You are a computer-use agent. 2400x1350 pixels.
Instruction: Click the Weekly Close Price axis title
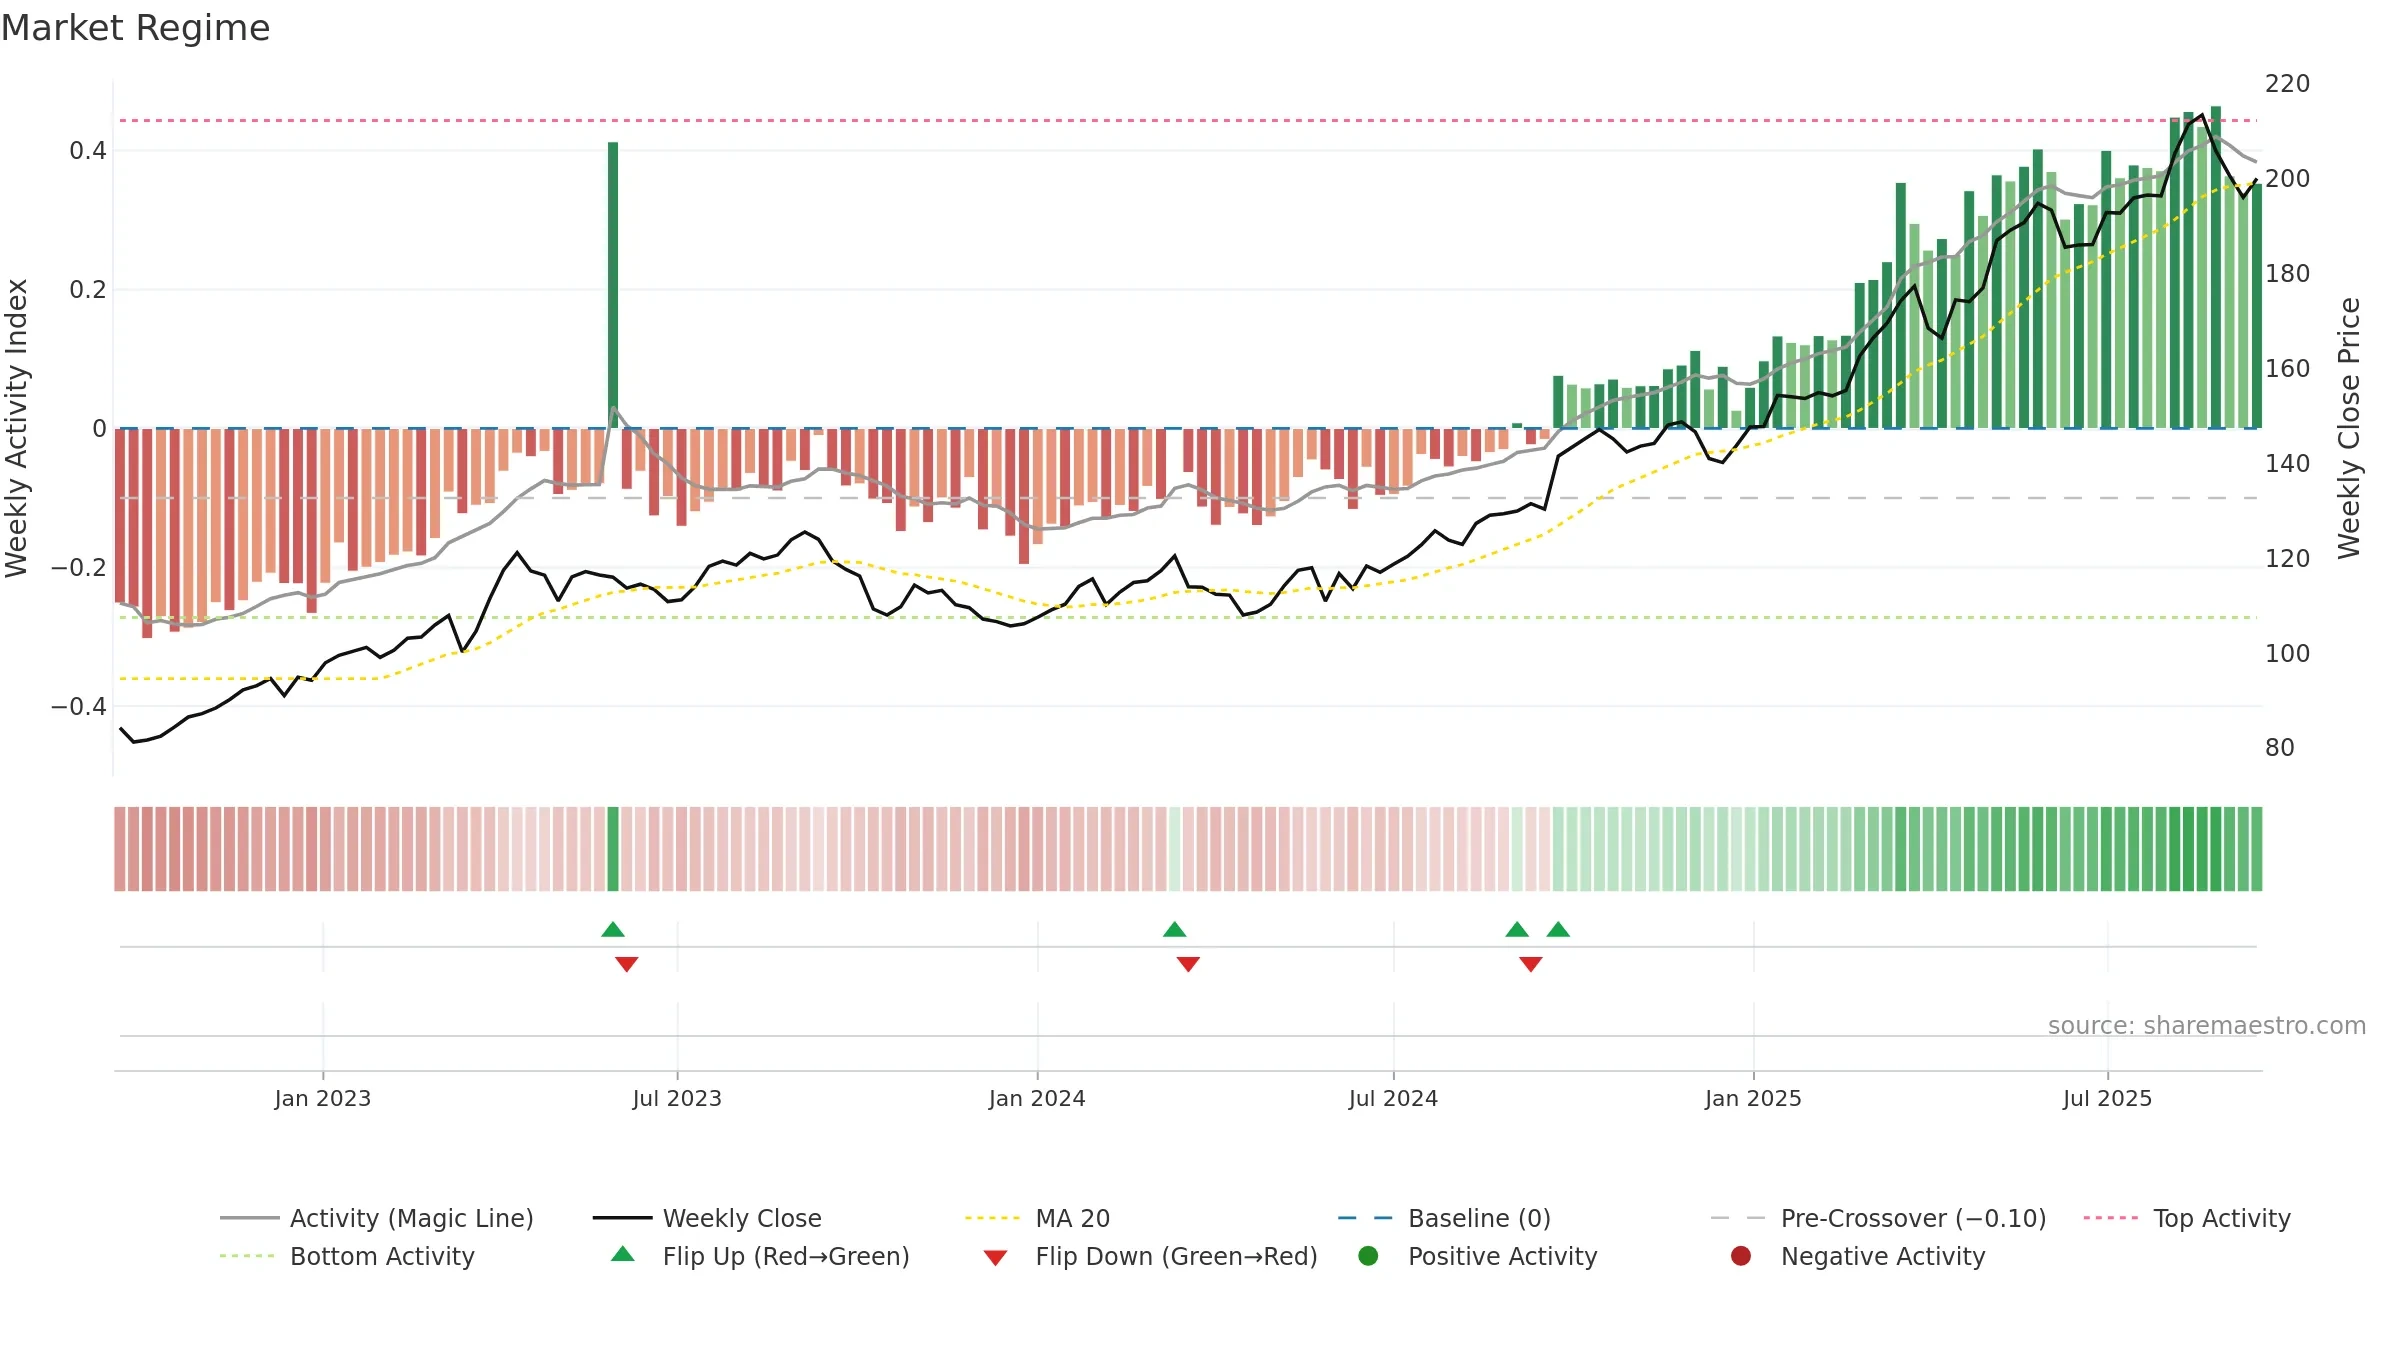pyautogui.click(x=2349, y=428)
